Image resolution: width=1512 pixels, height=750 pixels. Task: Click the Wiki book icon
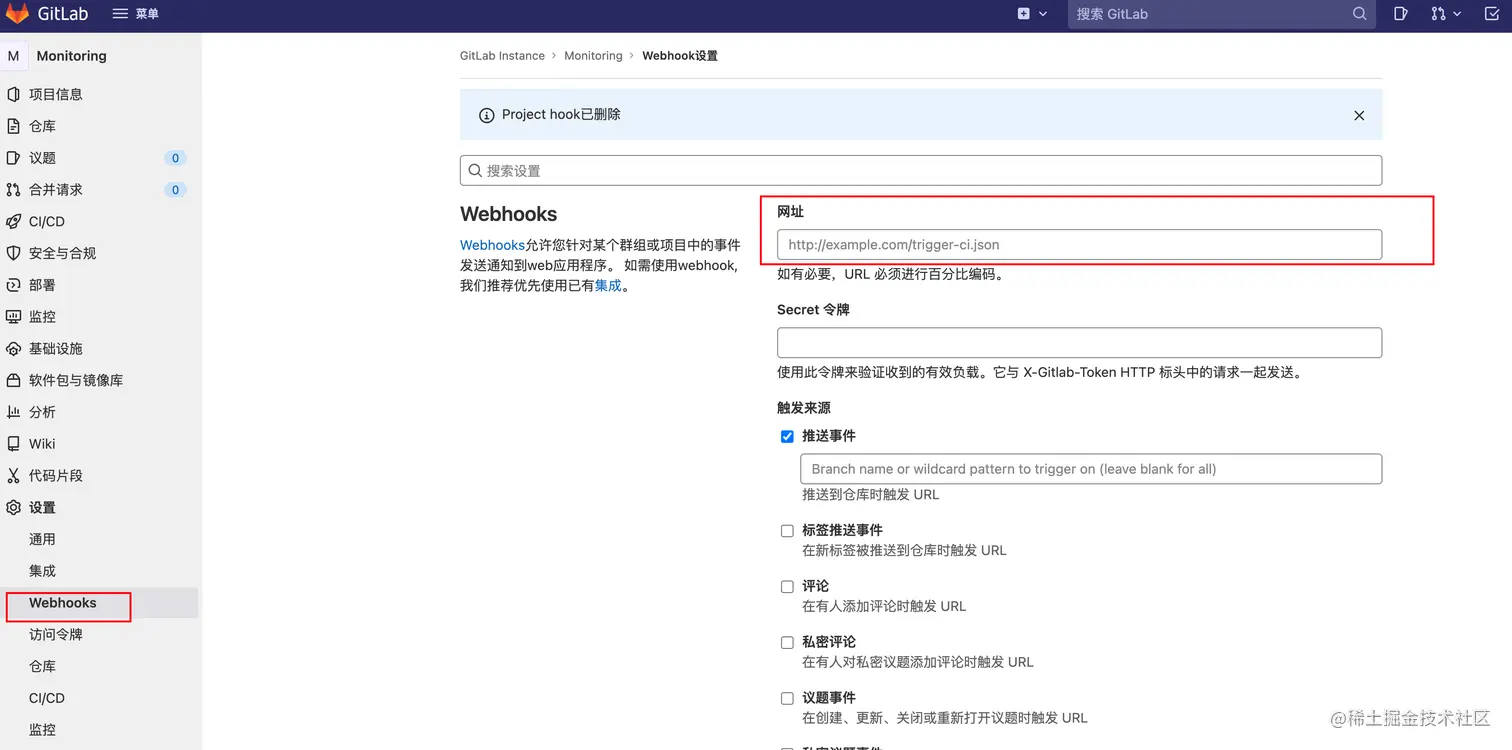13,444
